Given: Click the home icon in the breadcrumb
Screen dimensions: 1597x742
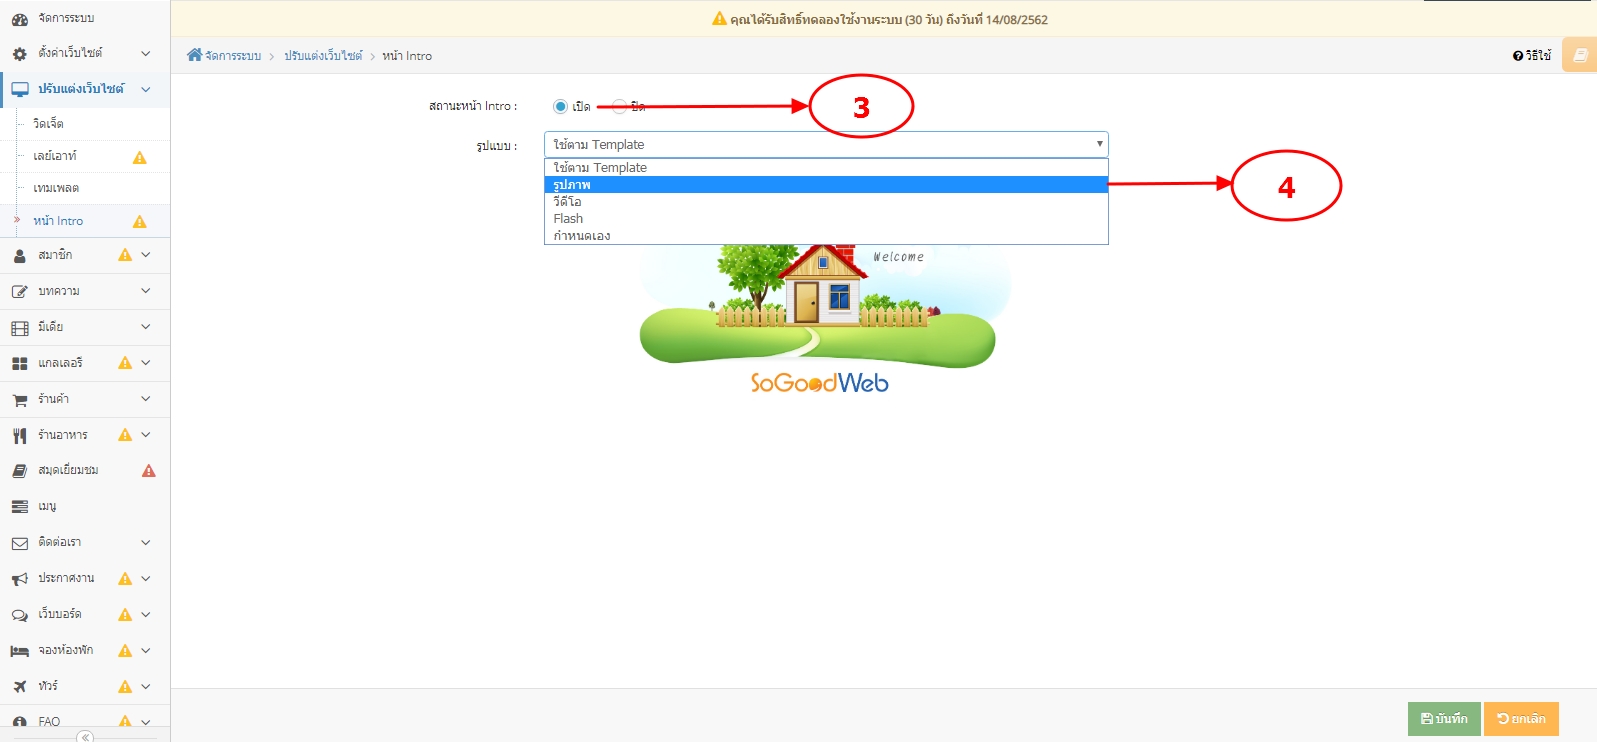Looking at the screenshot, I should tap(194, 55).
